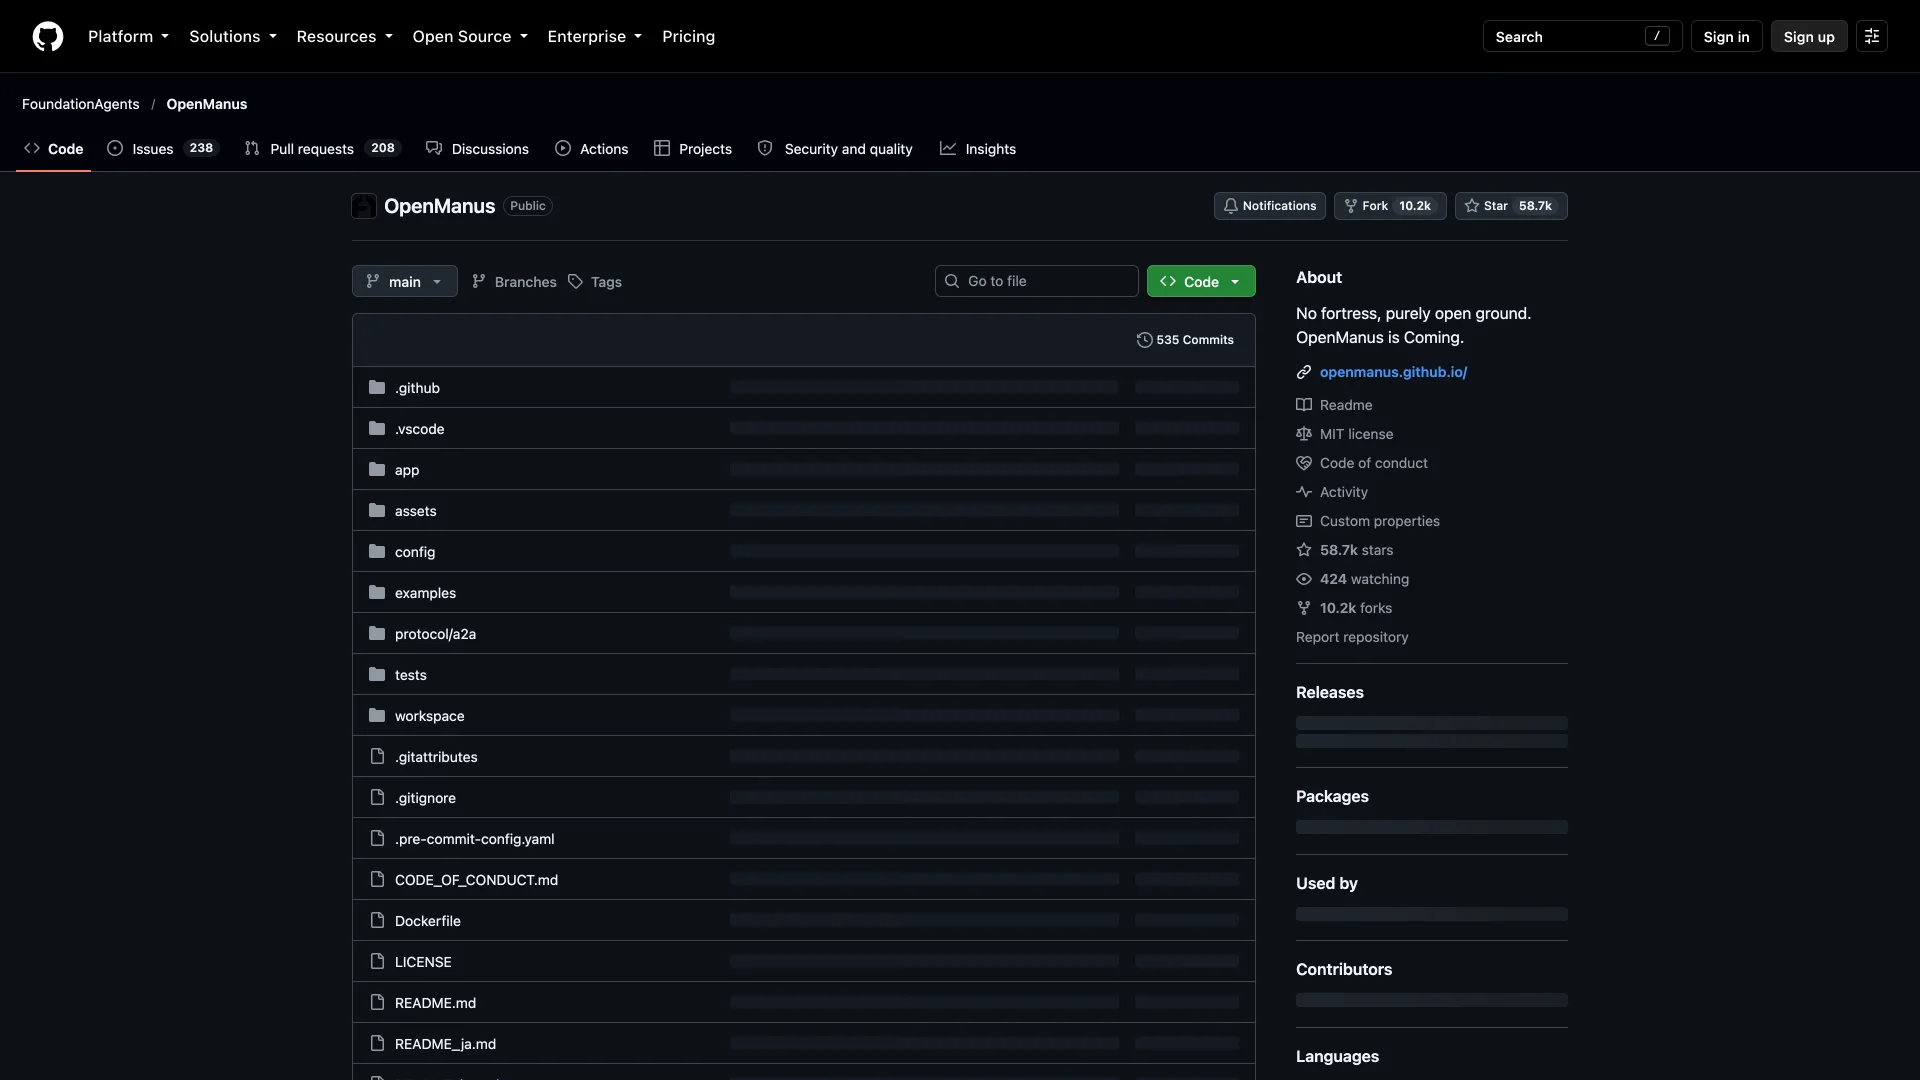
Task: Click the FoundationAgents breadcrumb link
Action: click(x=81, y=104)
